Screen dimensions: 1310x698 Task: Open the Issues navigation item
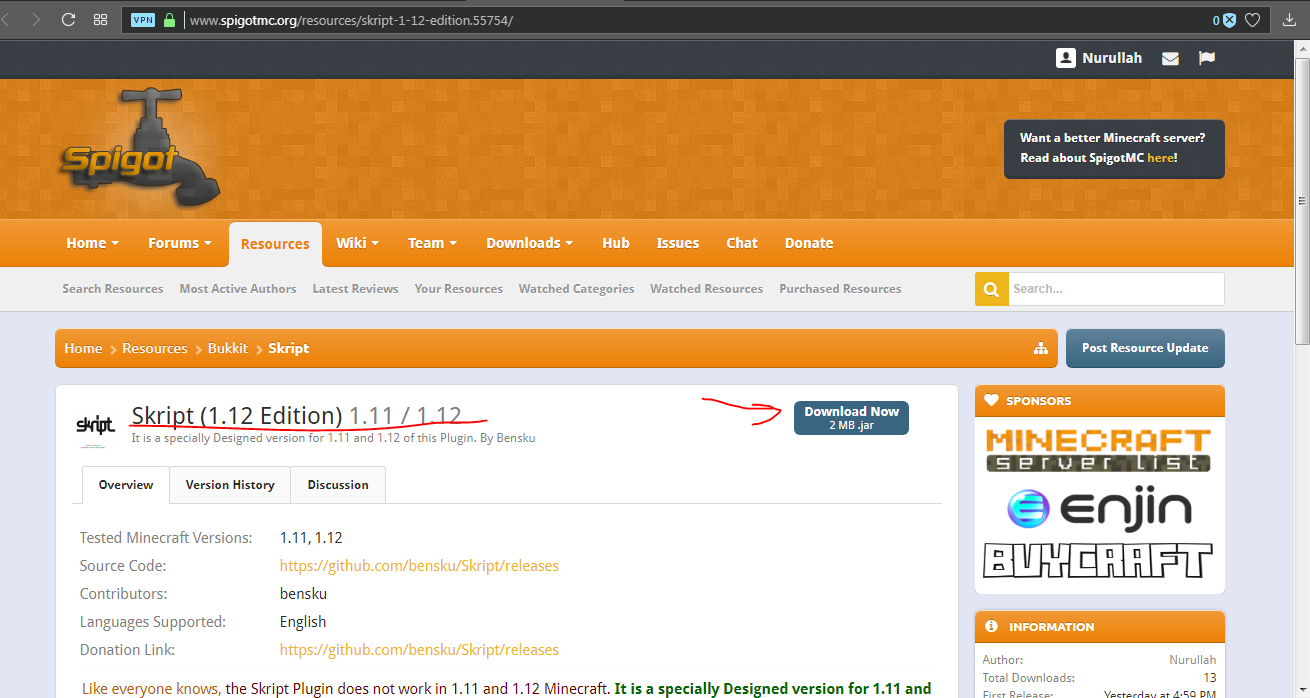678,243
